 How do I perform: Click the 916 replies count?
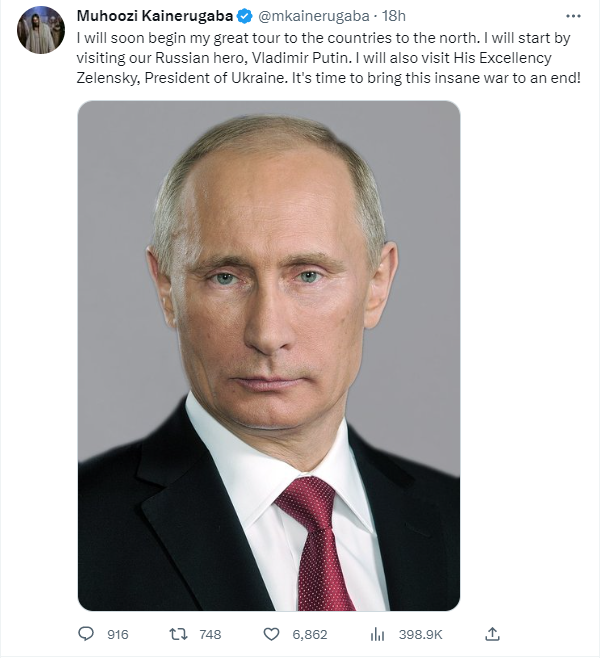pos(118,634)
